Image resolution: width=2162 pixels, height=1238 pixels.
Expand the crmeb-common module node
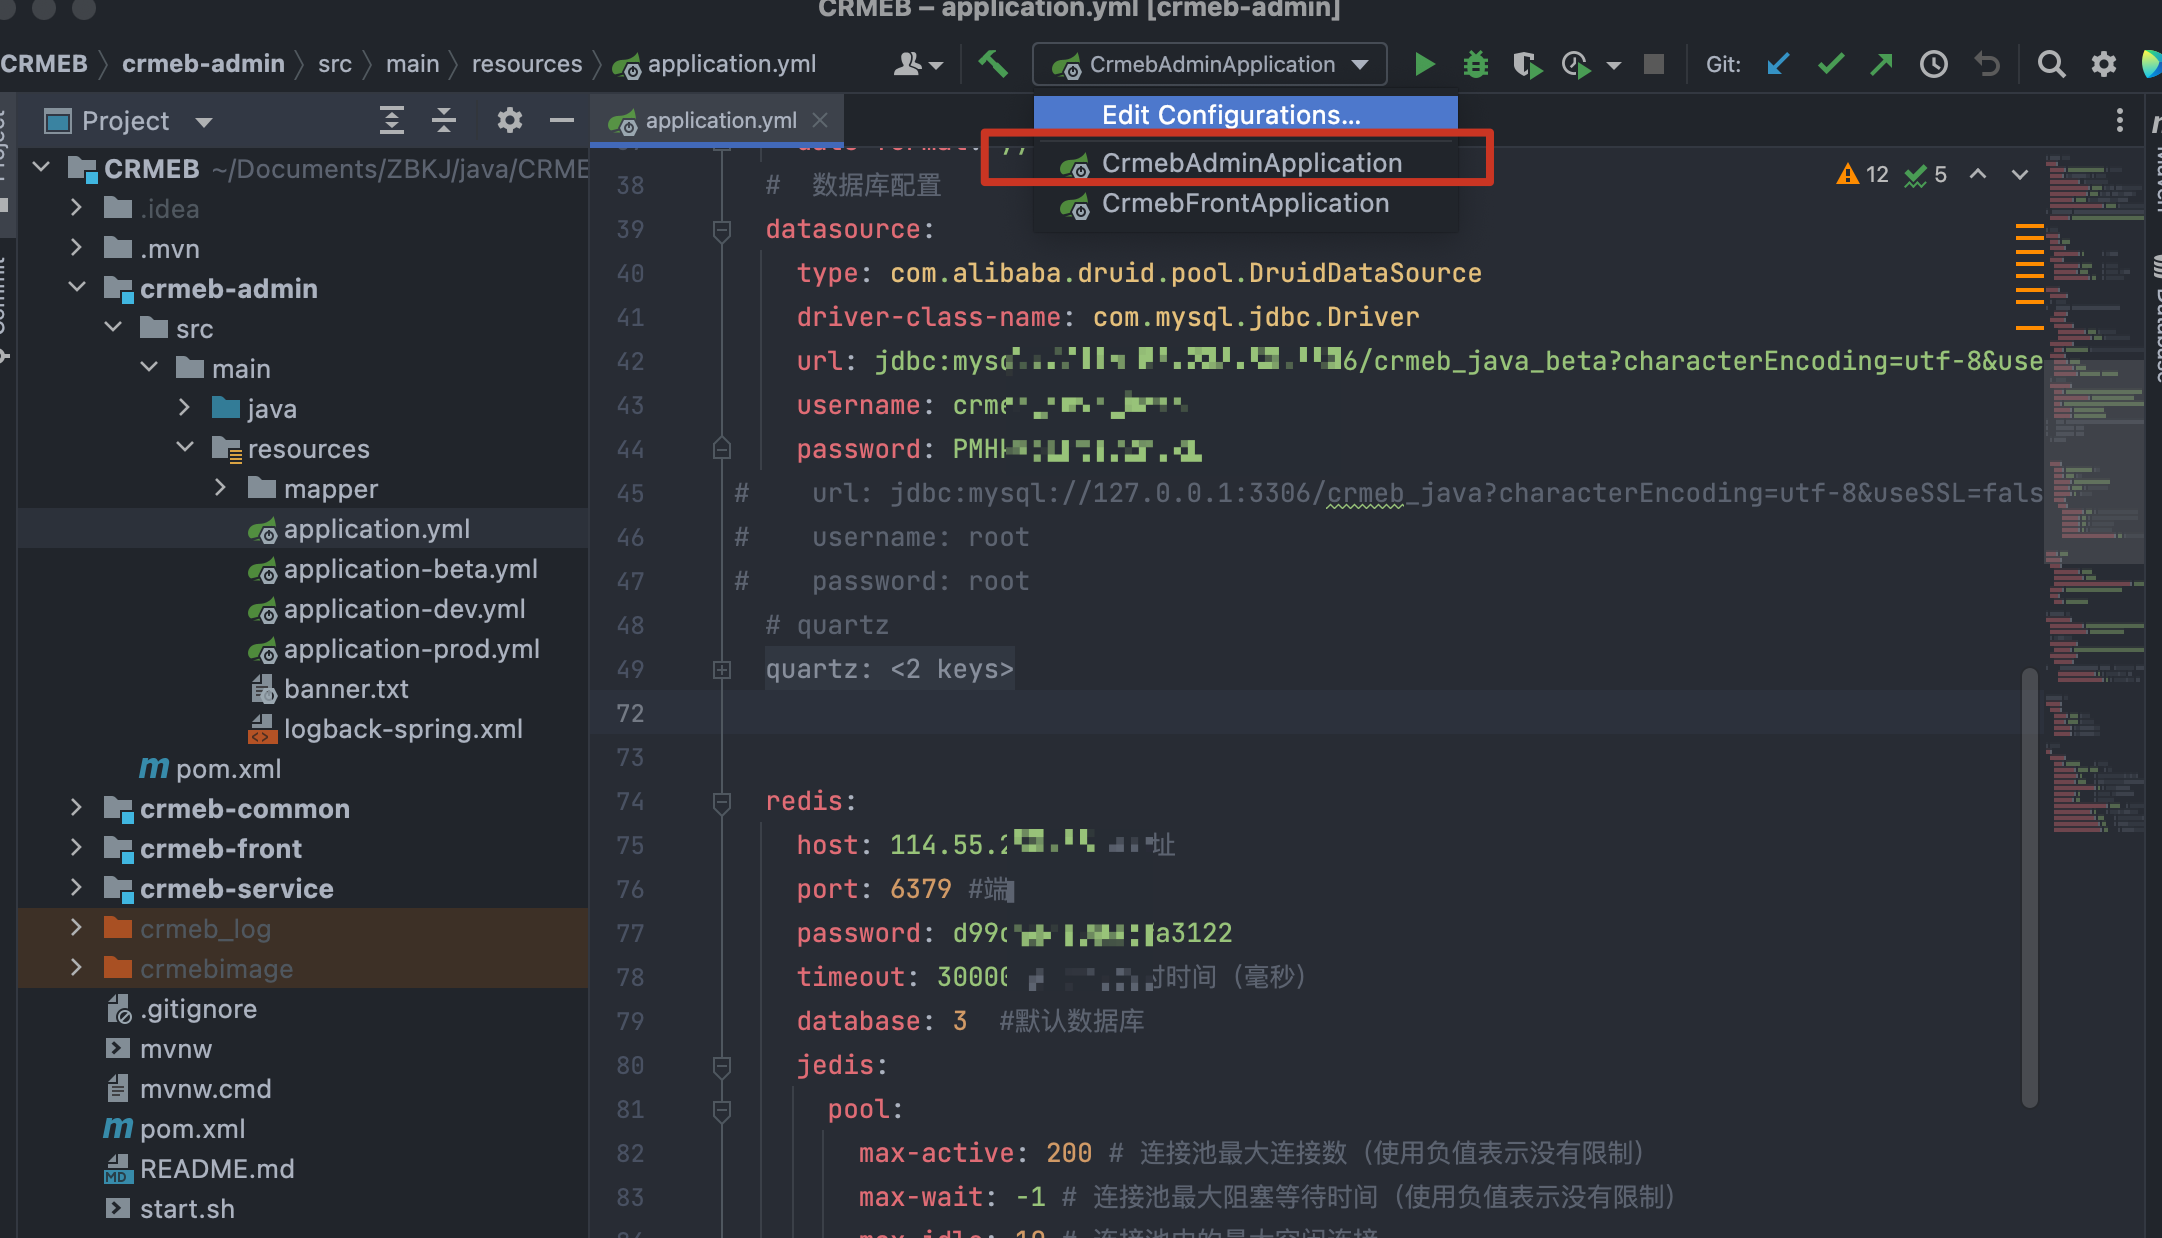tap(76, 808)
